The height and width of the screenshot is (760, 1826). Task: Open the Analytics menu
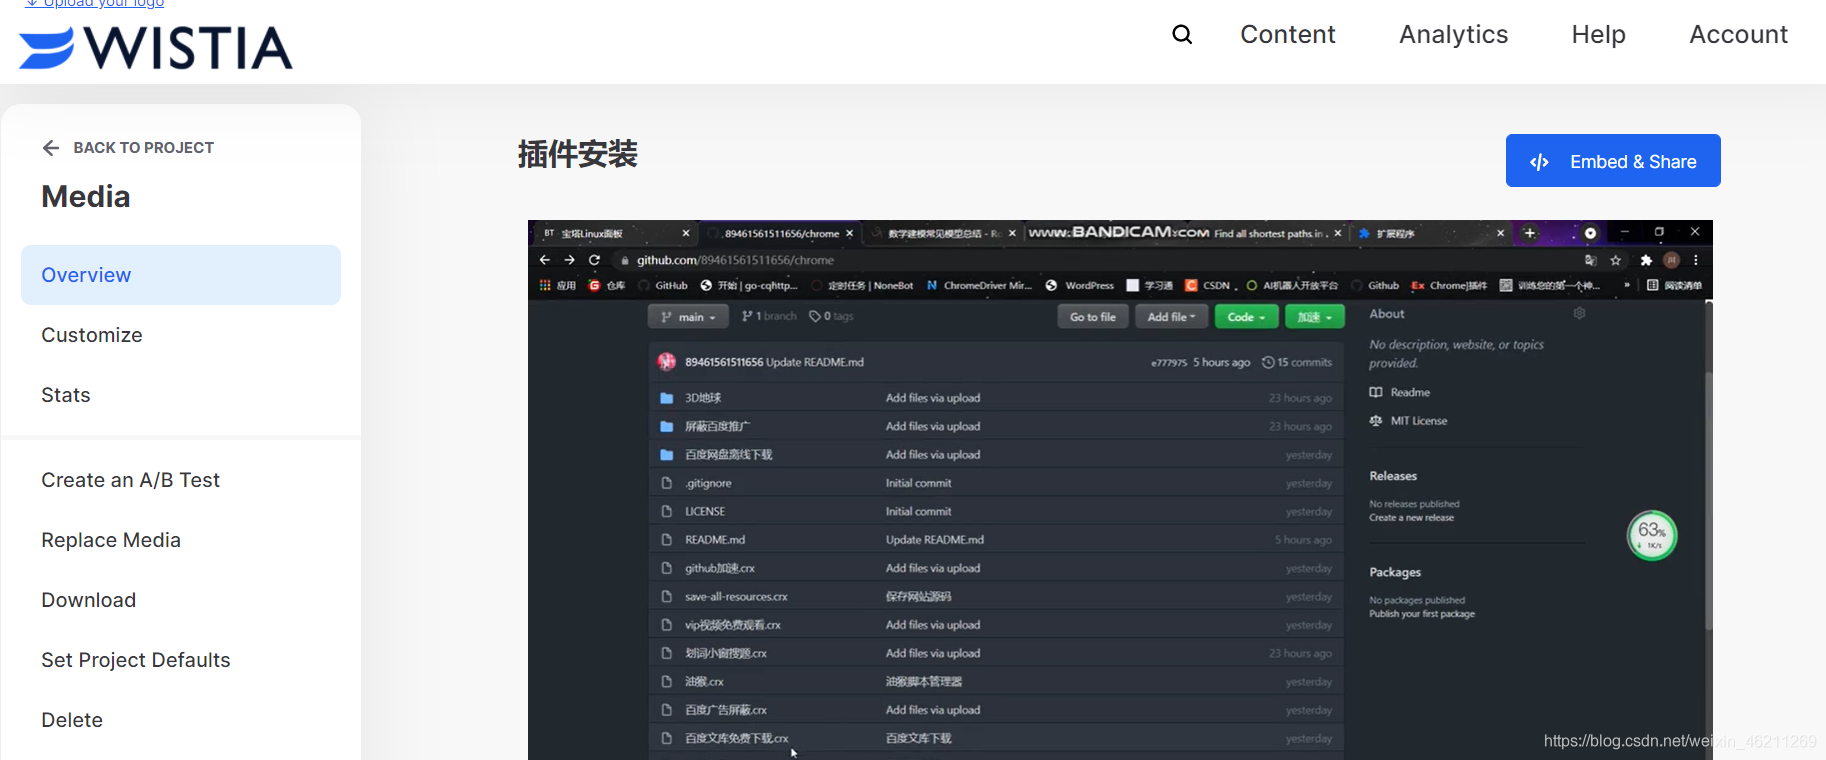(1453, 35)
